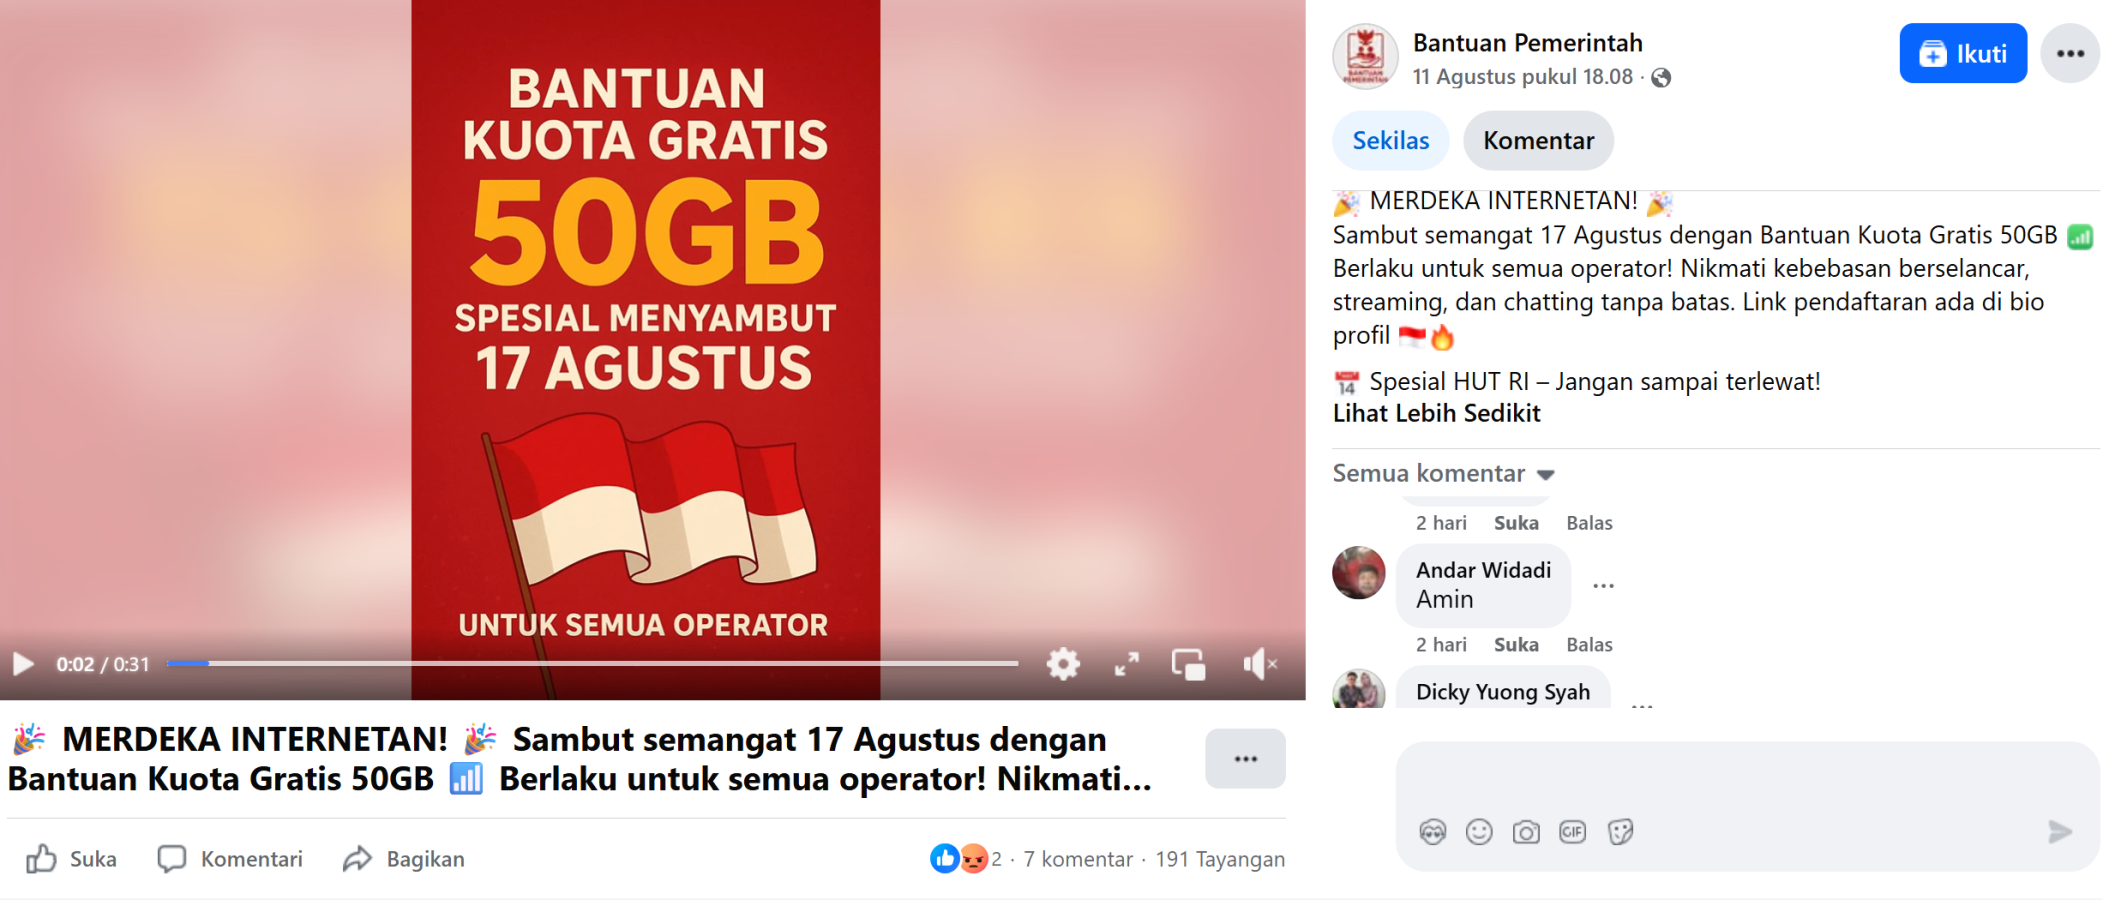Seek along the video progress bar

coord(592,663)
